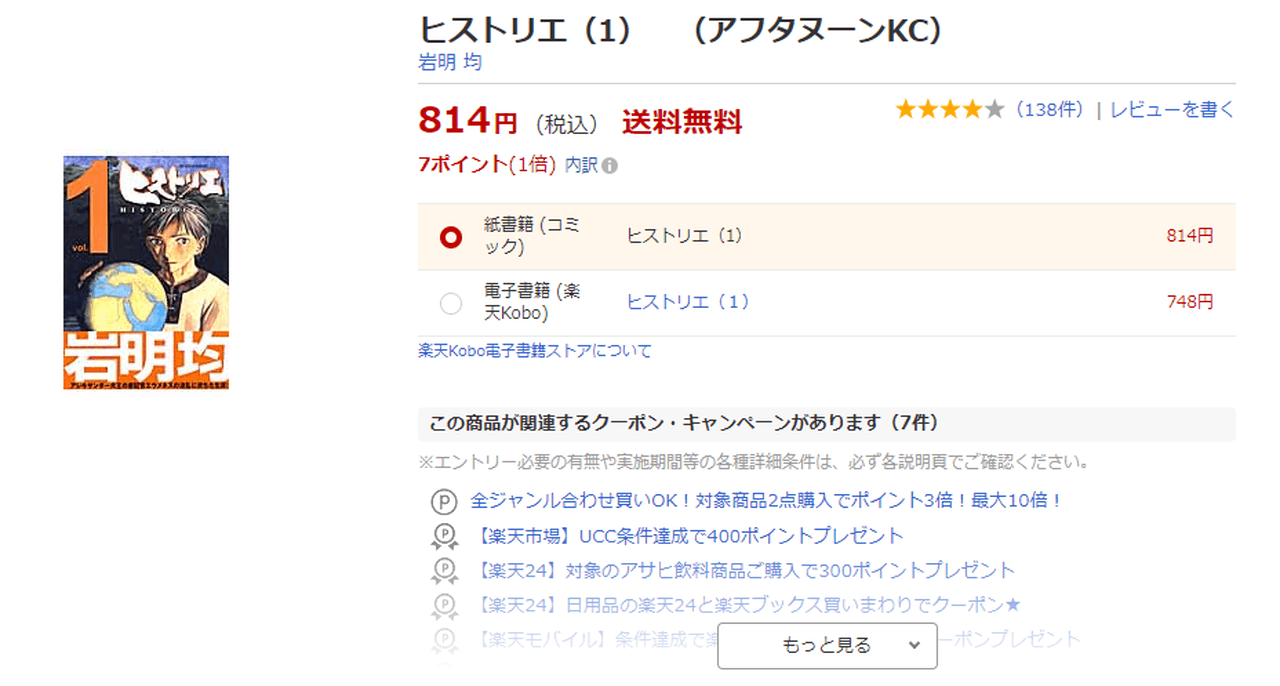Click the medal icon beside UCC条件達成 campaign
Image resolution: width=1280 pixels, height=686 pixels.
(x=443, y=537)
